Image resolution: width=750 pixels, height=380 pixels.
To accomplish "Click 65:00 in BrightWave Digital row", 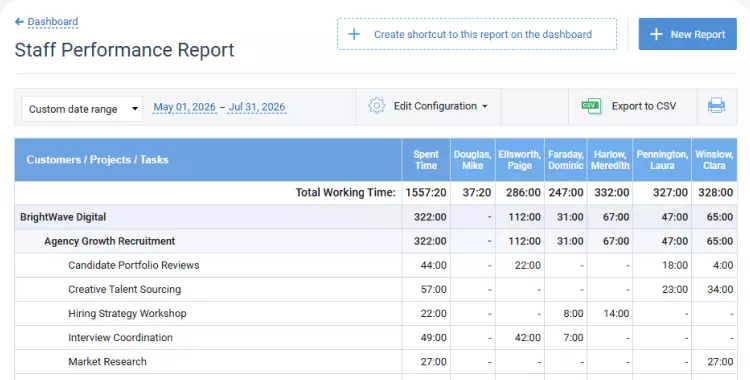I will [720, 217].
